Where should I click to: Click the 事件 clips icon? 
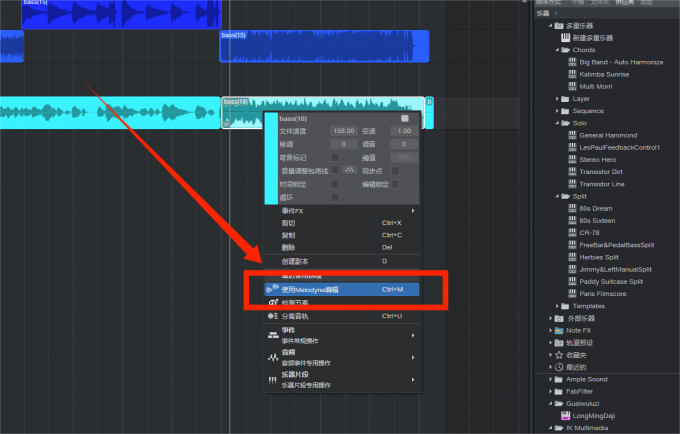pyautogui.click(x=273, y=335)
